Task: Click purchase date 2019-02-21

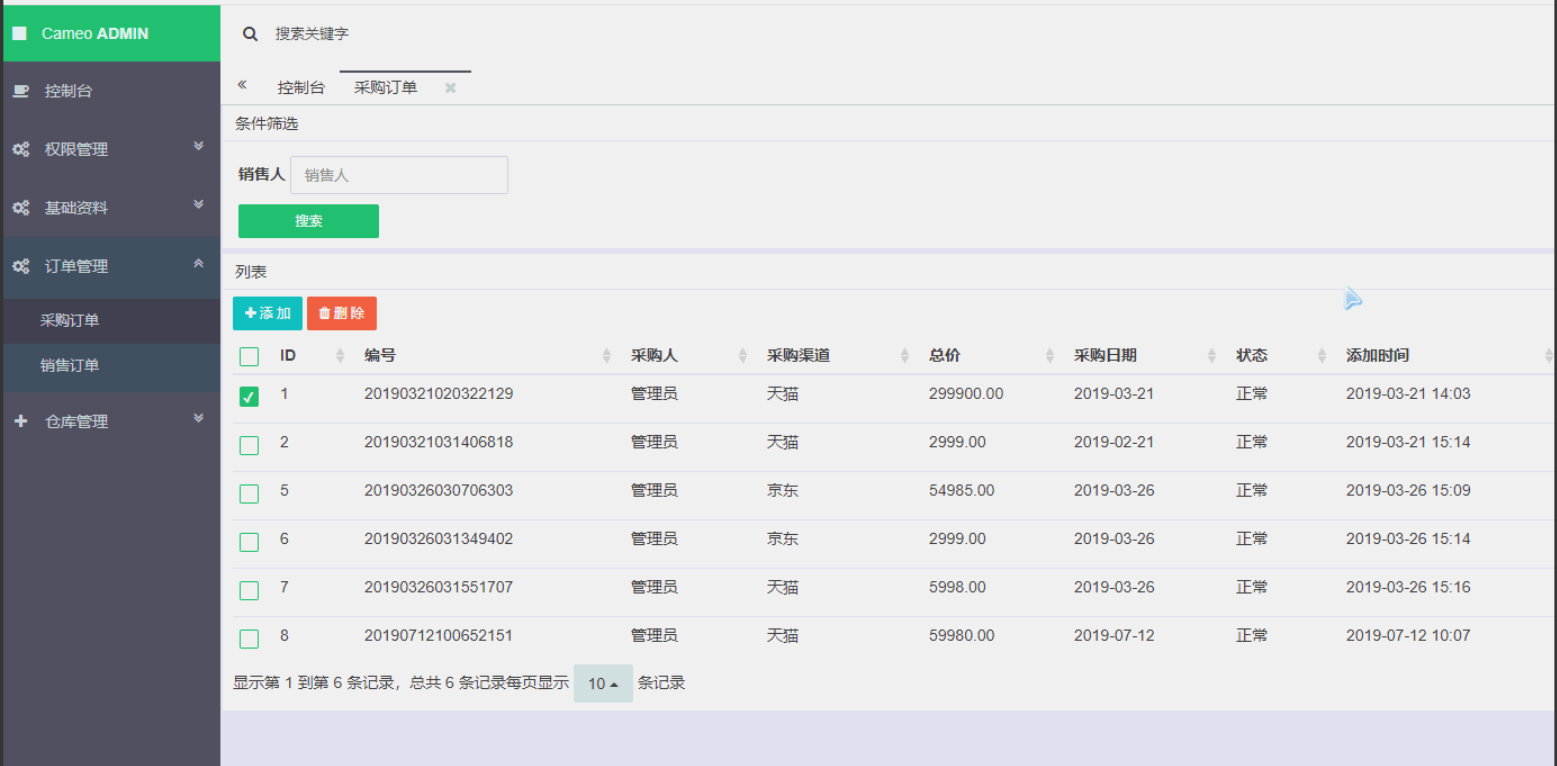Action: tap(1114, 442)
